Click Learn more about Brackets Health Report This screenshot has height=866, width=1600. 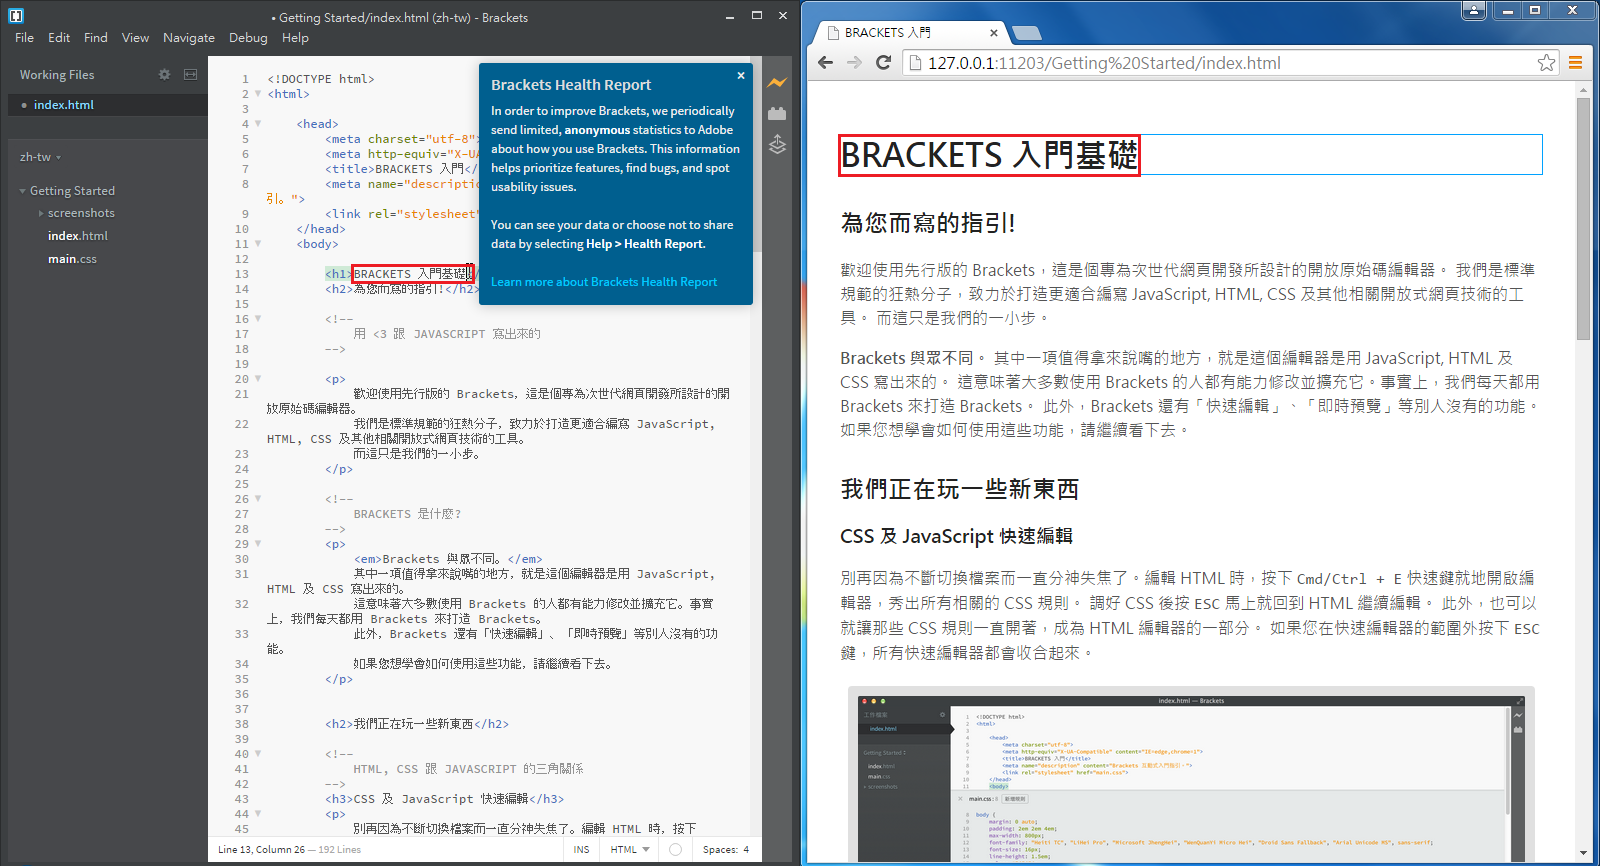coord(604,282)
